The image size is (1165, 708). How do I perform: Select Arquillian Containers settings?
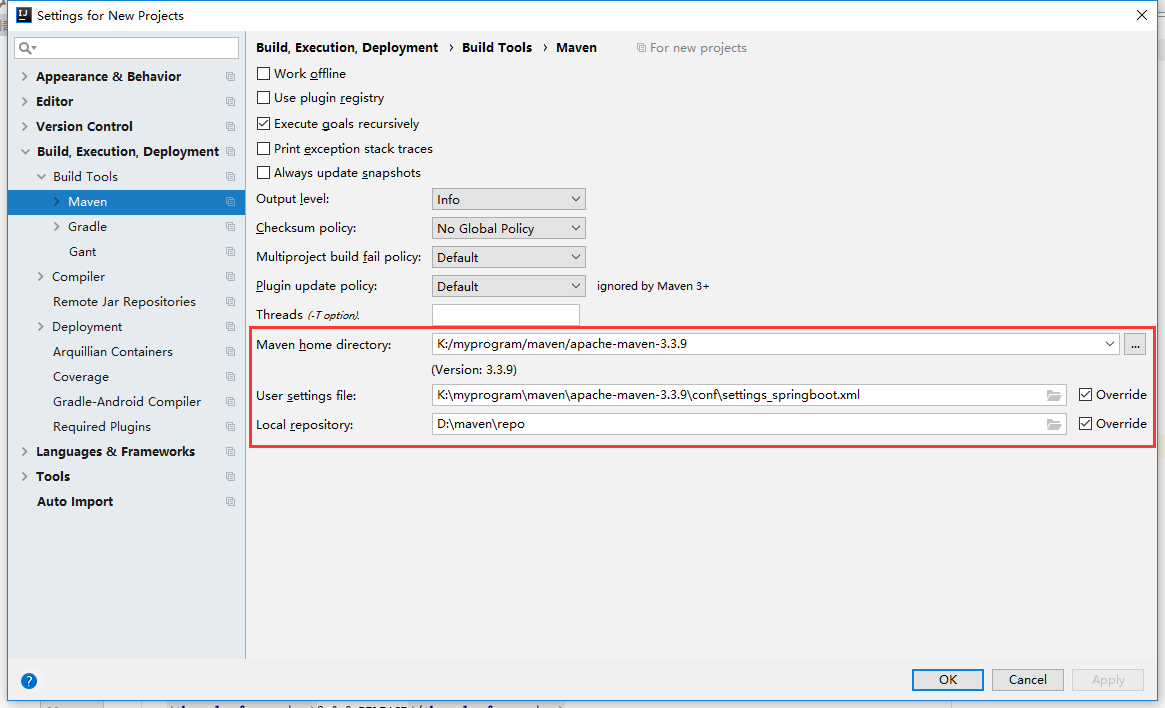tap(112, 352)
